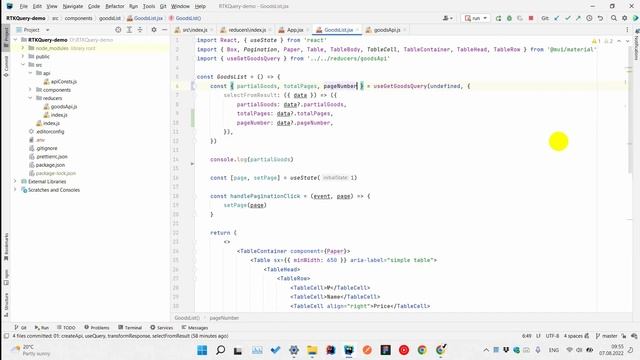Open the Run tool window button
This screenshot has height=360, width=640.
click(42, 328)
